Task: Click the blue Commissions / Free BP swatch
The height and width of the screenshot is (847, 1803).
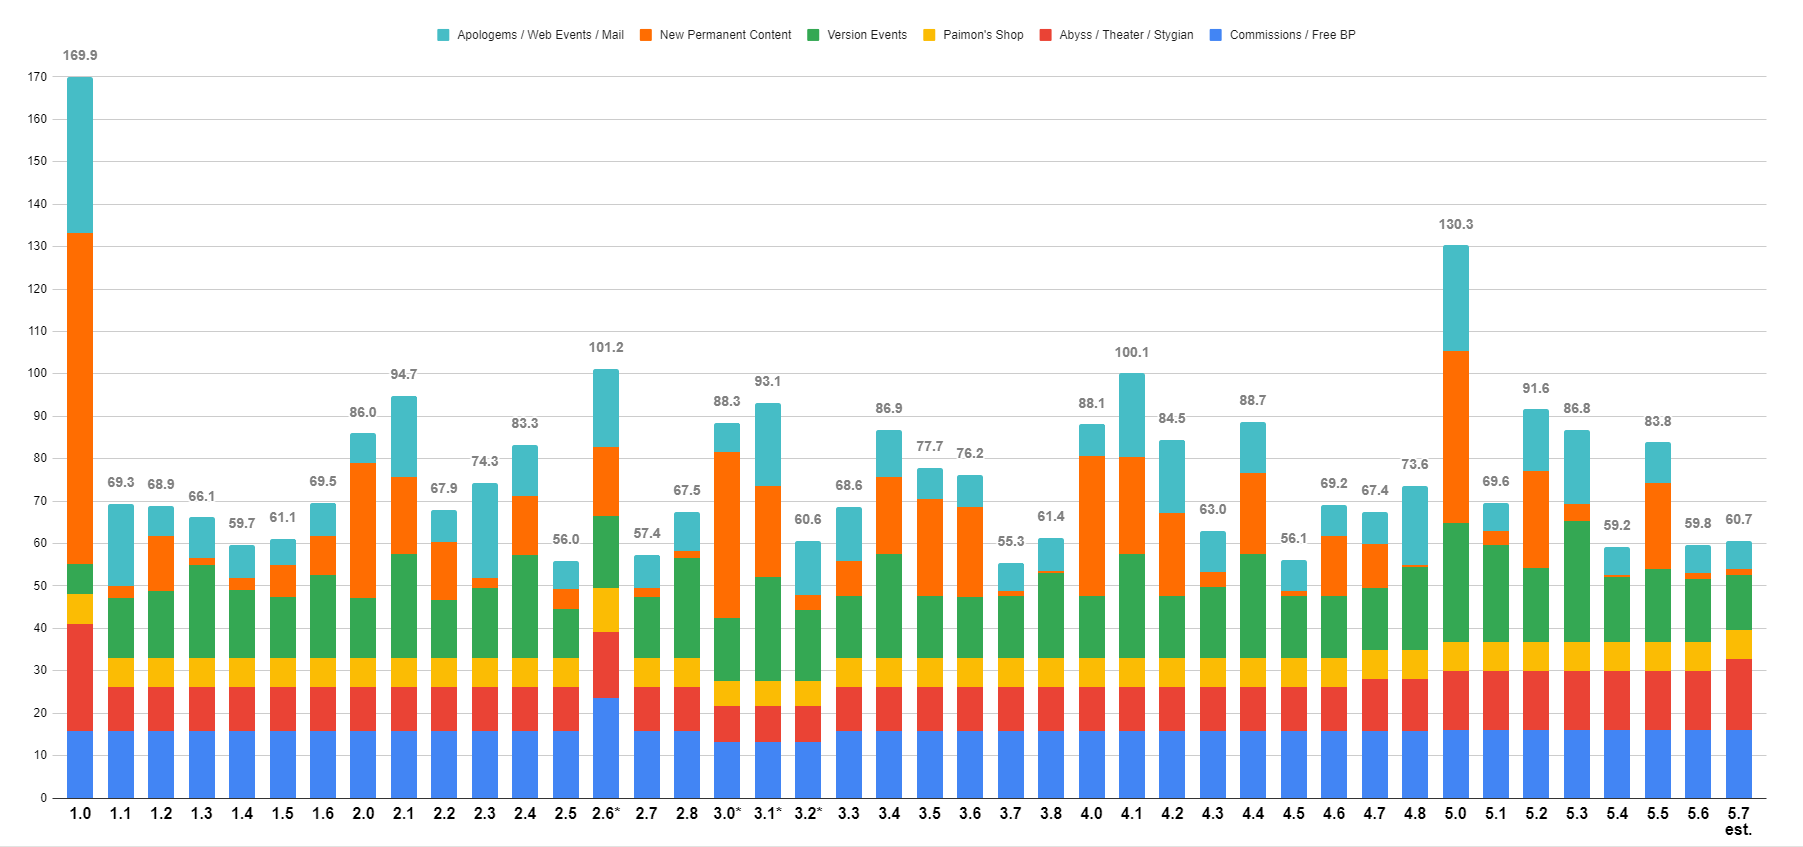Action: 1216,35
